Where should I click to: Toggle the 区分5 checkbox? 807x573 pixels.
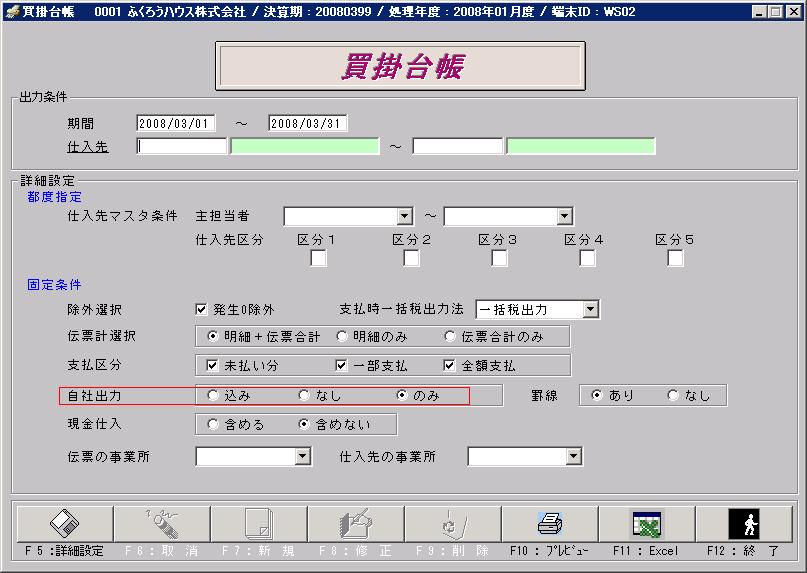point(675,258)
